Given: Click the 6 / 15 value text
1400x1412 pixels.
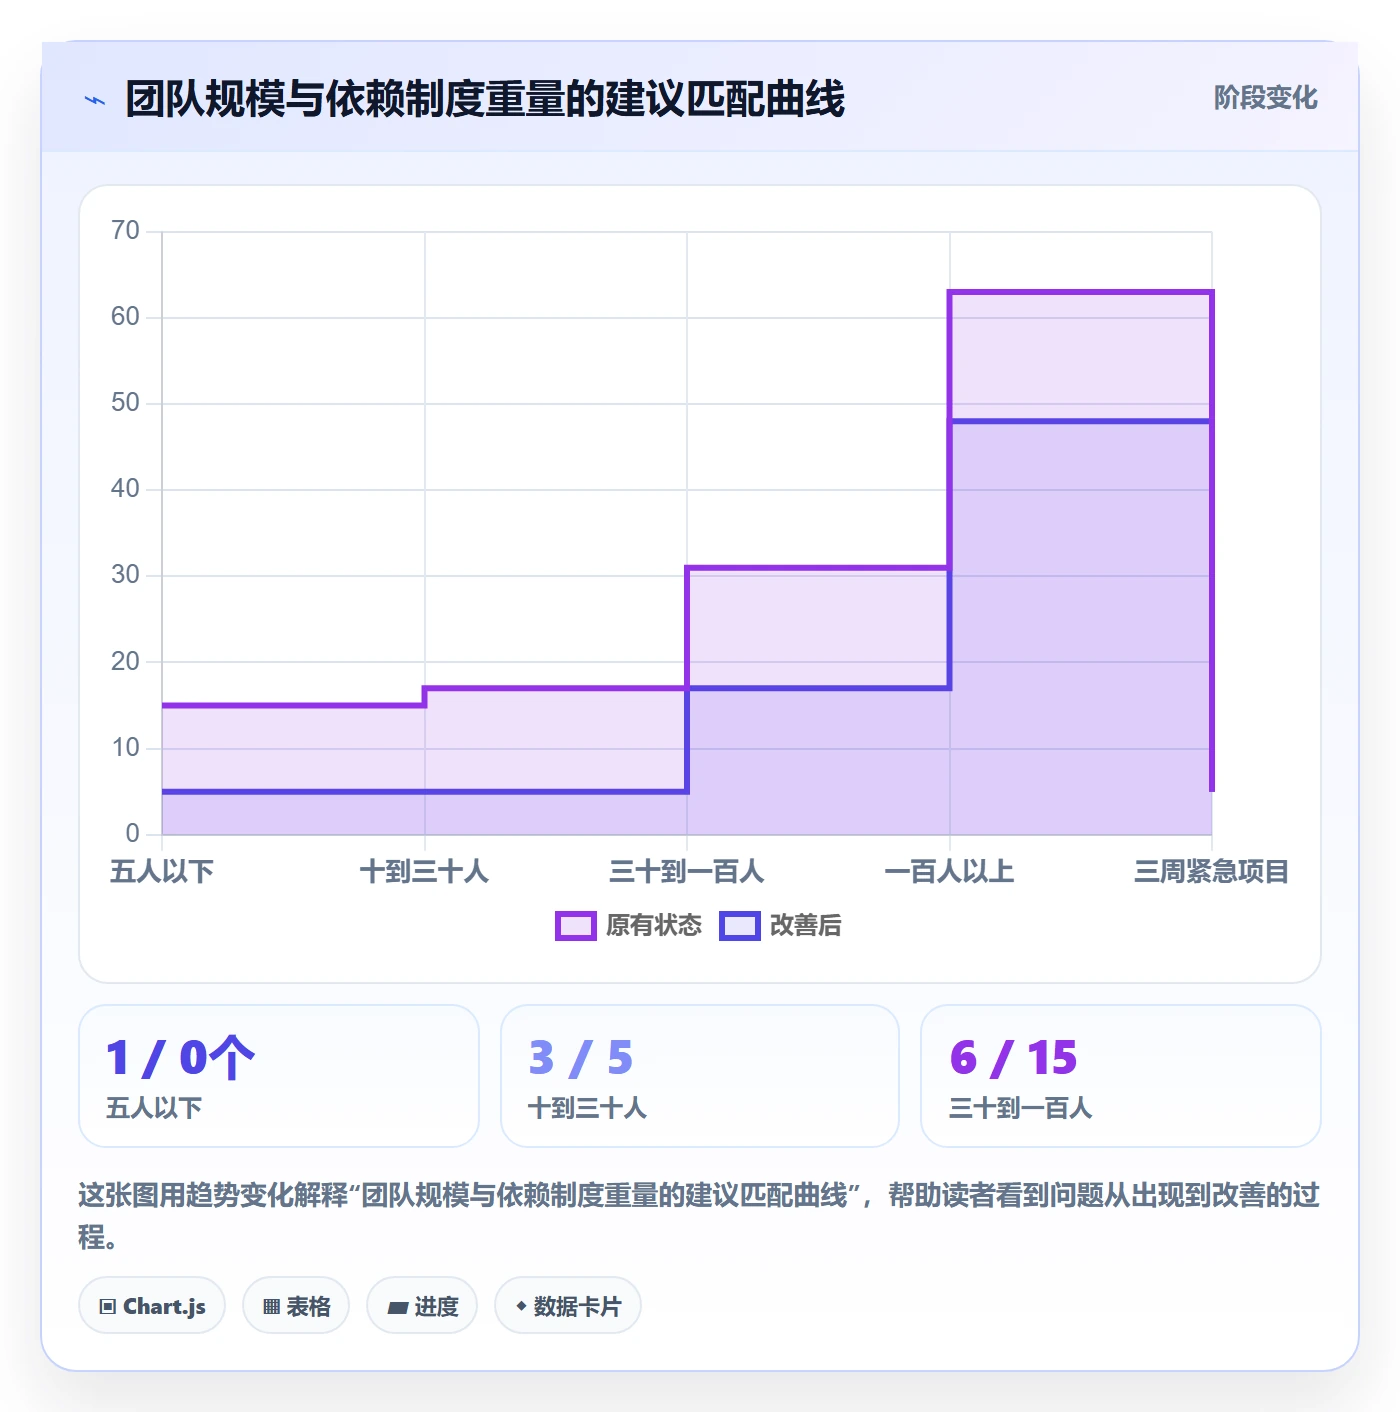Looking at the screenshot, I should 1013,1058.
